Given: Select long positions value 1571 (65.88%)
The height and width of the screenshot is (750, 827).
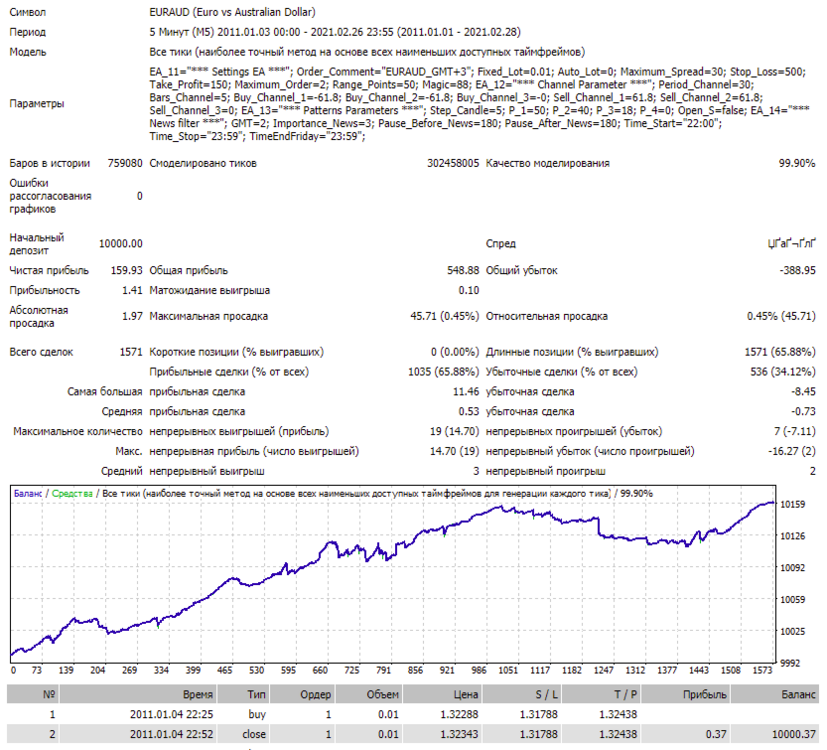Looking at the screenshot, I should [780, 352].
